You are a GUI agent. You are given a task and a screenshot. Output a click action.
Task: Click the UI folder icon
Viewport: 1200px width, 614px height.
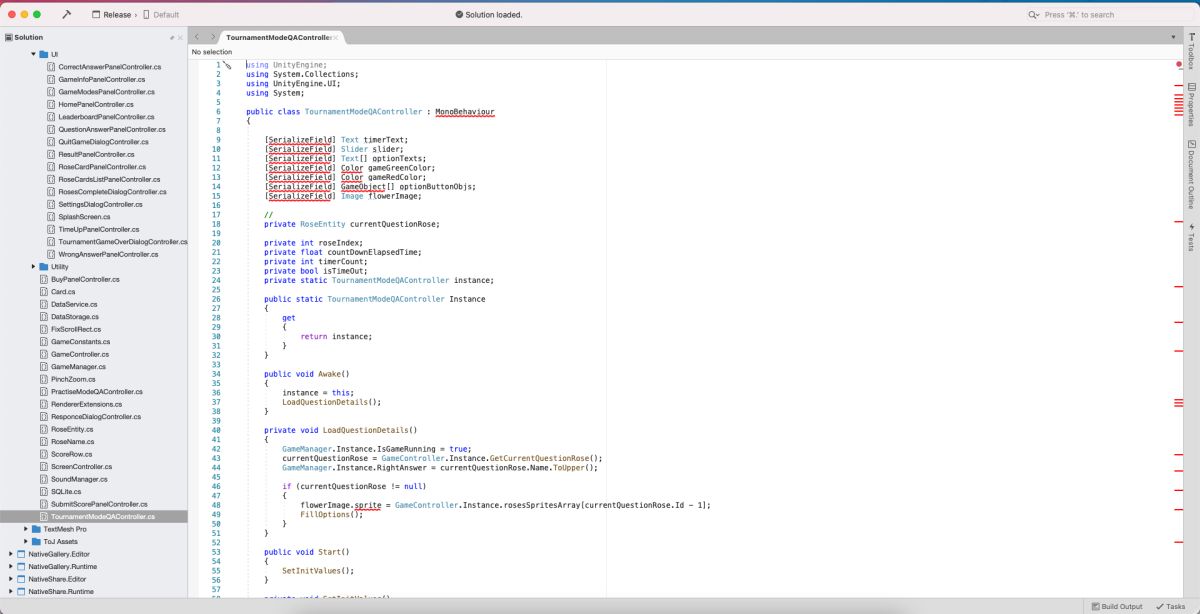tap(44, 54)
